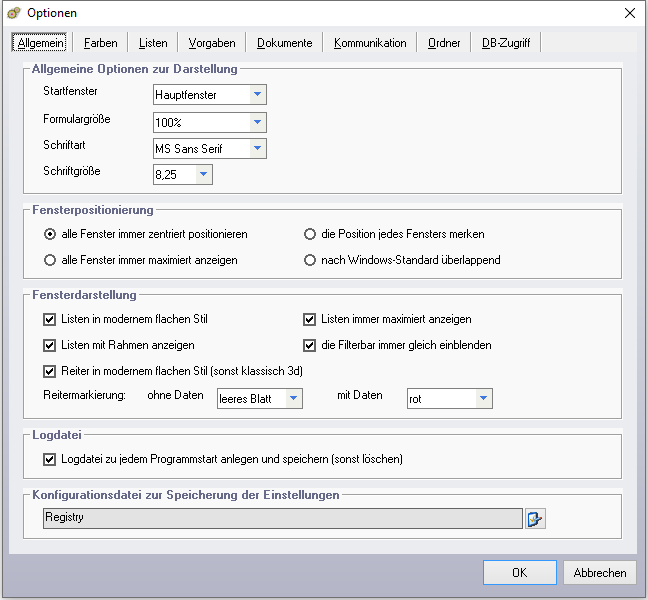
Task: Select 'alle Fenster immer maximiert anzeigen' option
Action: [50, 260]
